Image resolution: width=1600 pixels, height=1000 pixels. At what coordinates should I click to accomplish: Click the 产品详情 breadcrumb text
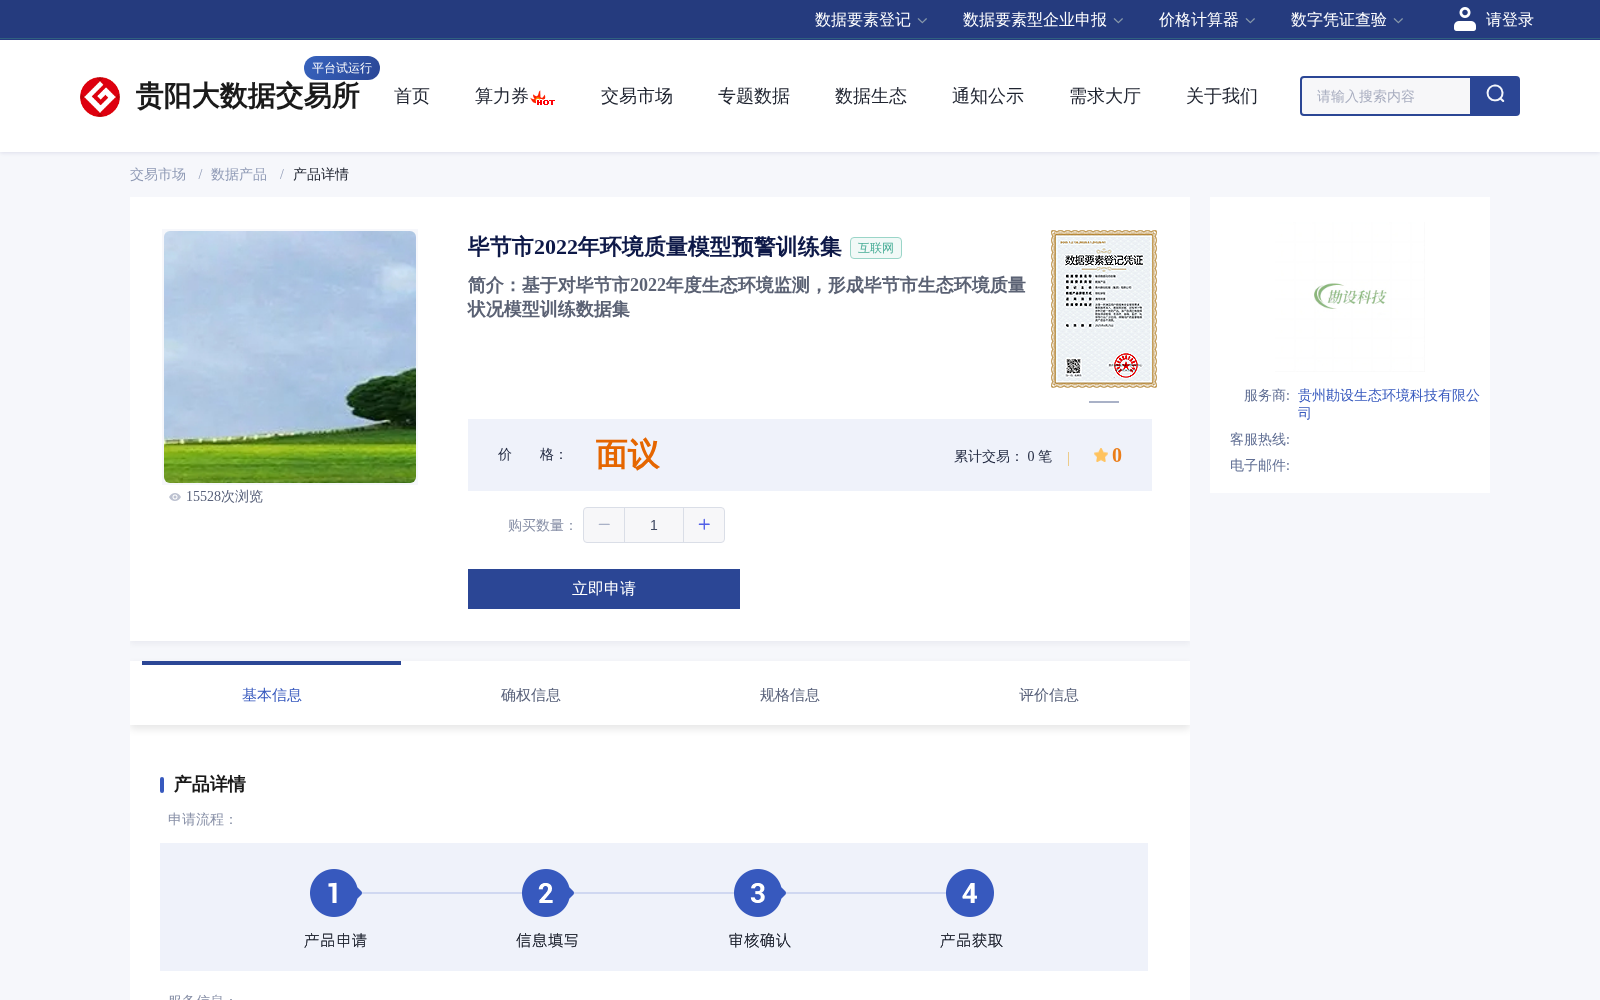pyautogui.click(x=321, y=174)
